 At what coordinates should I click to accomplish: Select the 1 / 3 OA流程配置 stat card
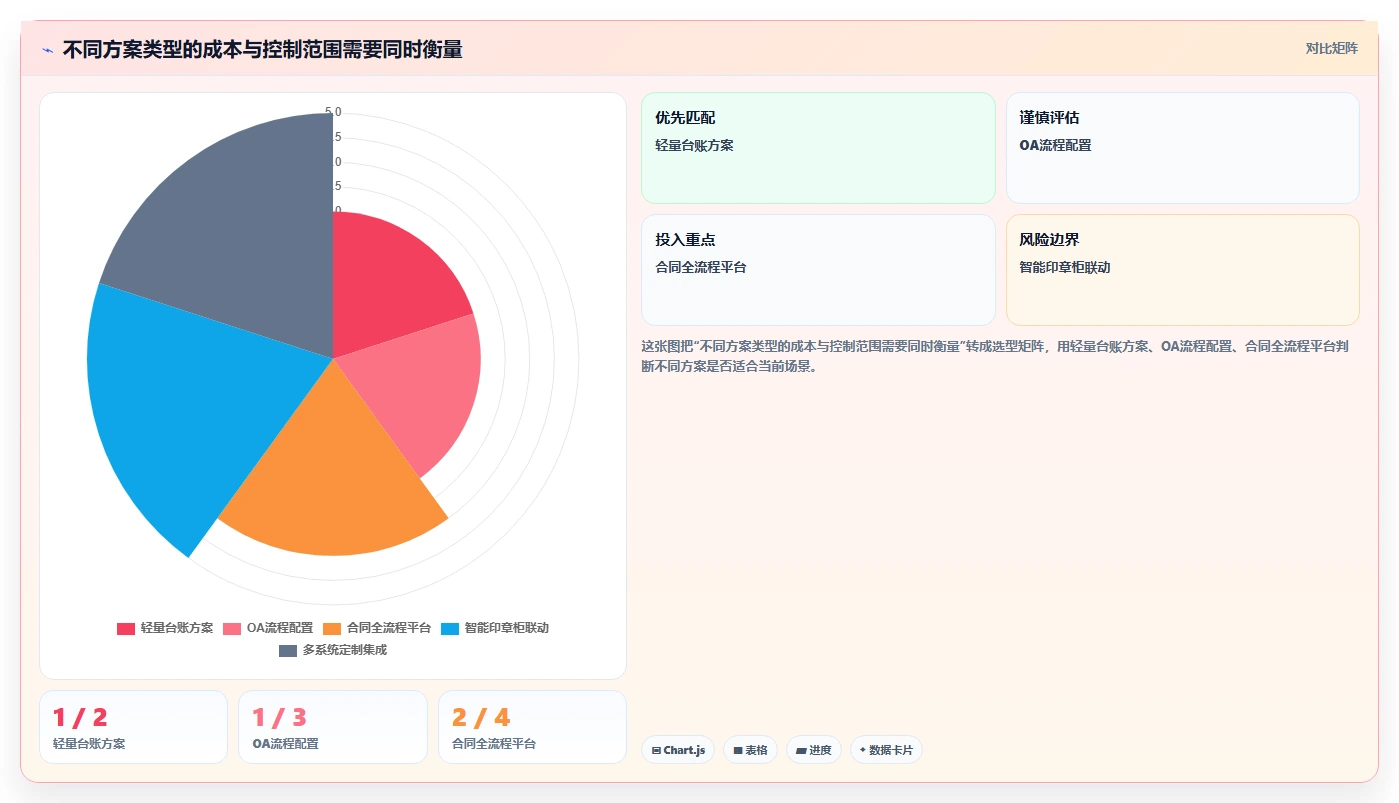pyautogui.click(x=333, y=727)
